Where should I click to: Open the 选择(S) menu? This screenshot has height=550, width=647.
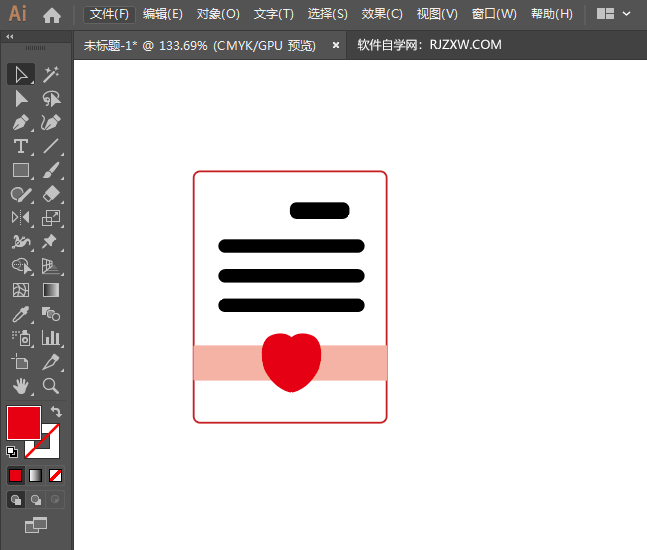tap(328, 14)
